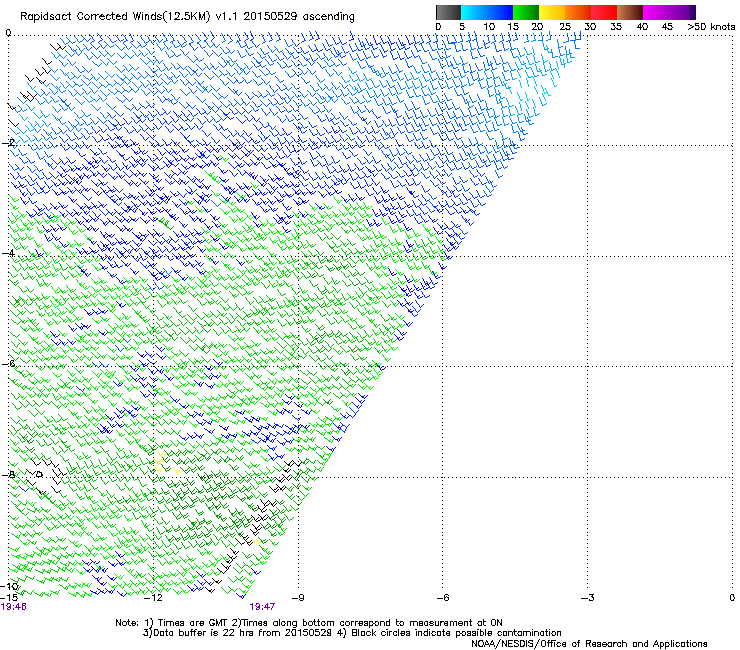
Task: Click the black contamination circle near latitude -8
Action: (x=40, y=473)
